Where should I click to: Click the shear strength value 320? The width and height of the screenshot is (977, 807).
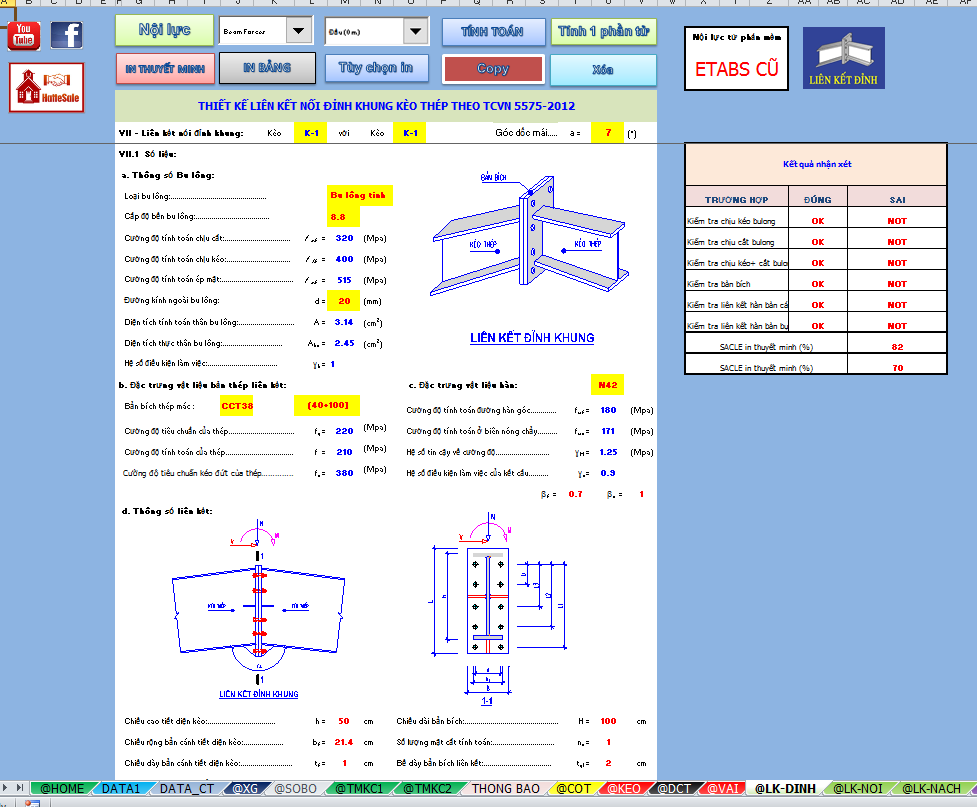[x=344, y=238]
